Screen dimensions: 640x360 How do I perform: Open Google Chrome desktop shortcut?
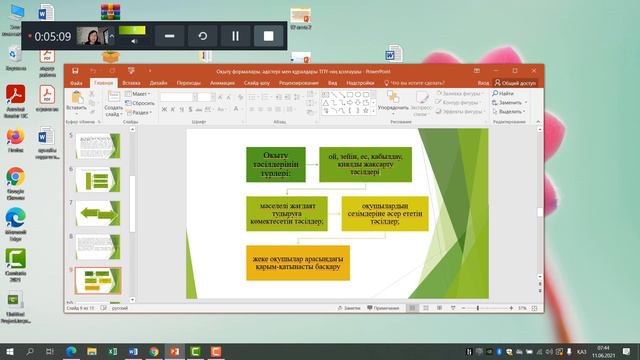pyautogui.click(x=16, y=183)
